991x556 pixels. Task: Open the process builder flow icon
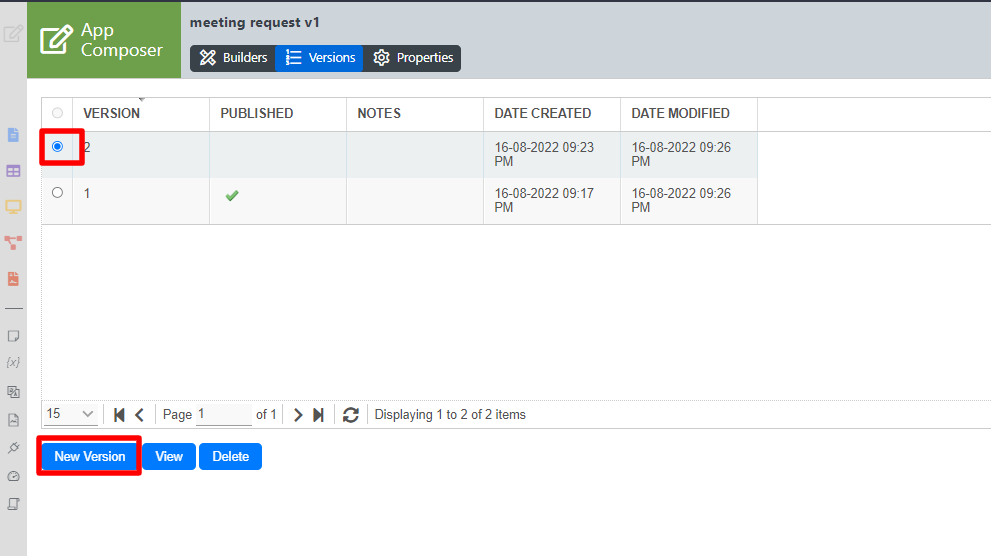[13, 243]
